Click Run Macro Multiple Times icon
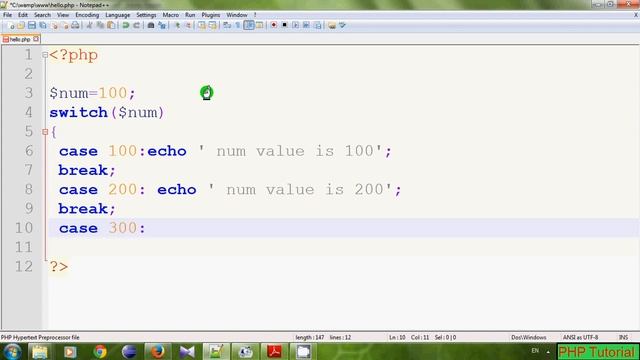The width and height of the screenshot is (640, 360). [x=306, y=25]
